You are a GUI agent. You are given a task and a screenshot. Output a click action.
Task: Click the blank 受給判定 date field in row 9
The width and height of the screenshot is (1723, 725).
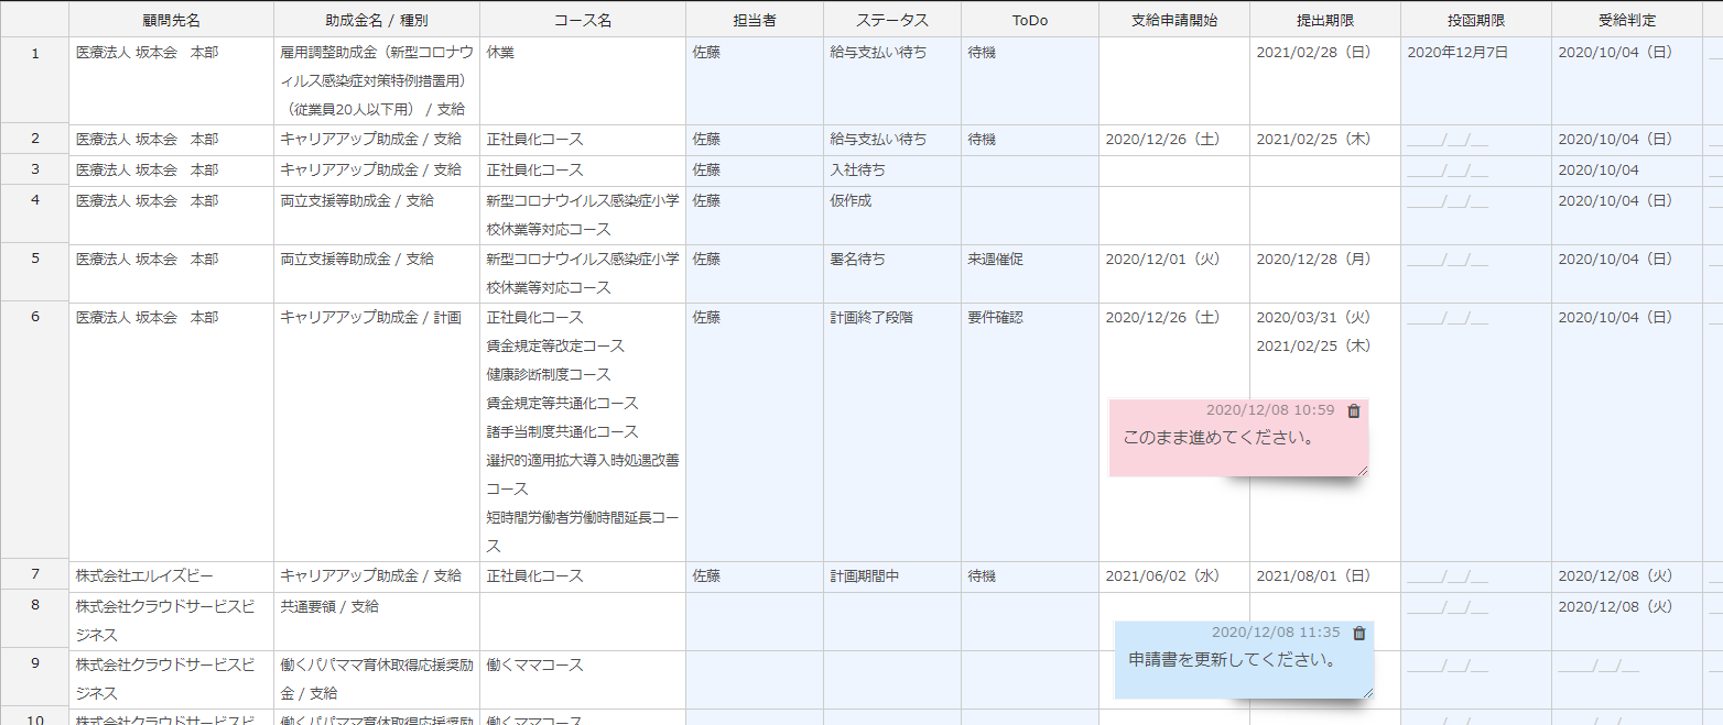1598,666
